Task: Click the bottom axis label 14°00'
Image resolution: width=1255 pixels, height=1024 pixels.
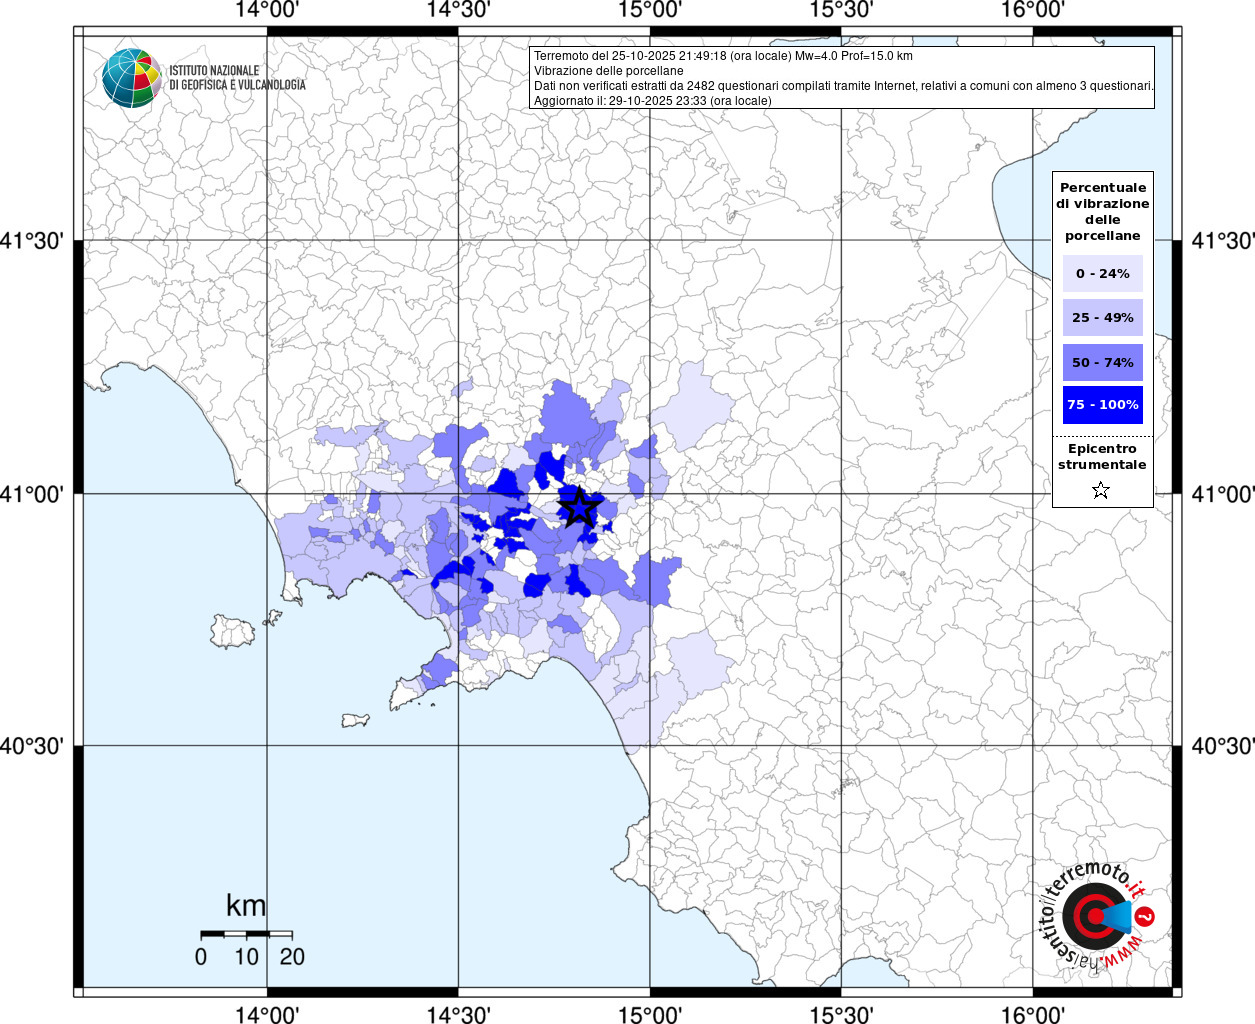Action: 267,1014
